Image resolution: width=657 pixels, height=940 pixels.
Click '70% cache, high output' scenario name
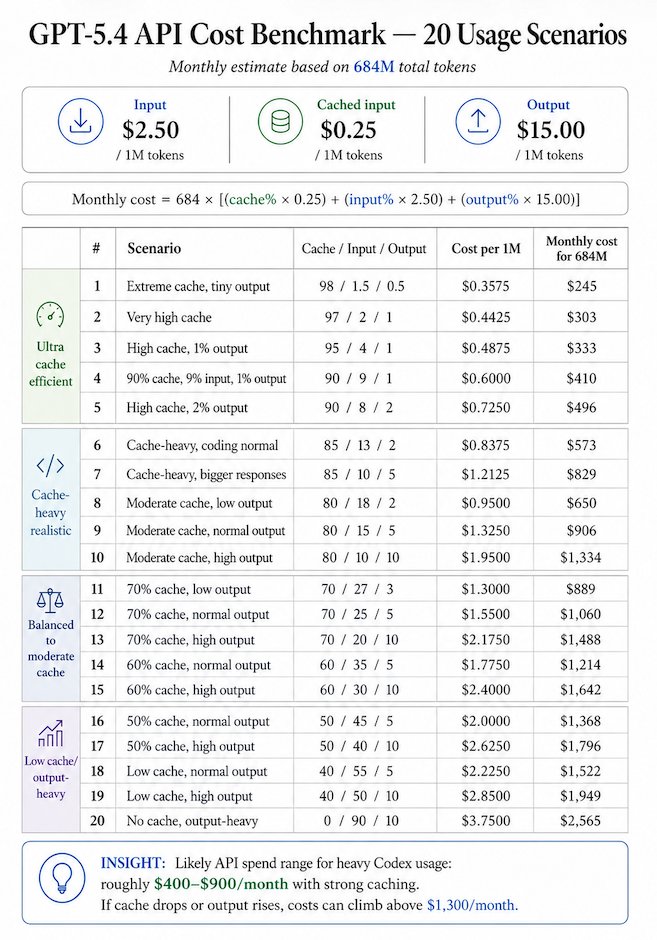191,640
